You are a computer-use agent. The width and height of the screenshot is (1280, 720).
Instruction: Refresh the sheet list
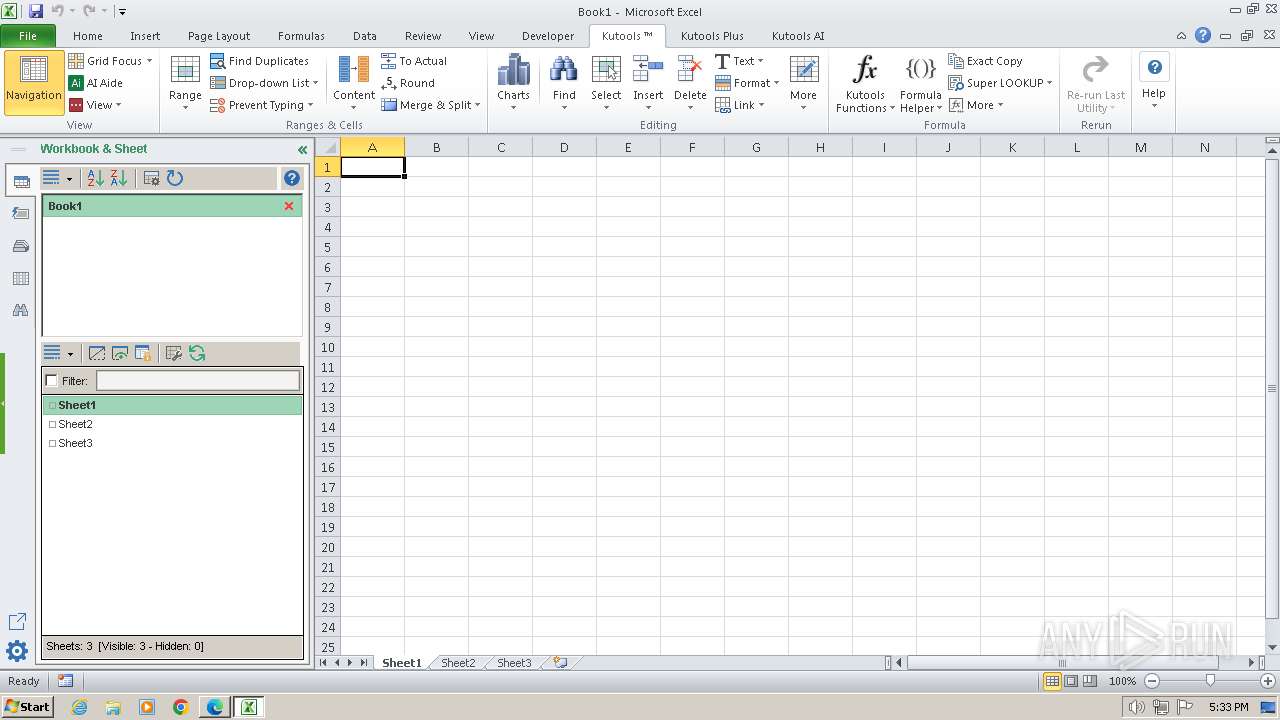(x=197, y=353)
